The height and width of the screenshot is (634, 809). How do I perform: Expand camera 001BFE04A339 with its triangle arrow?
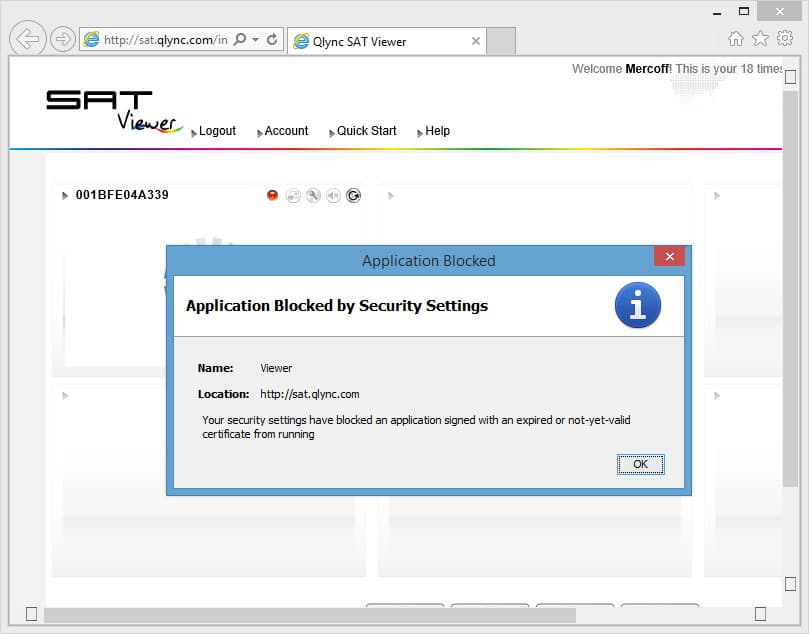click(x=65, y=196)
